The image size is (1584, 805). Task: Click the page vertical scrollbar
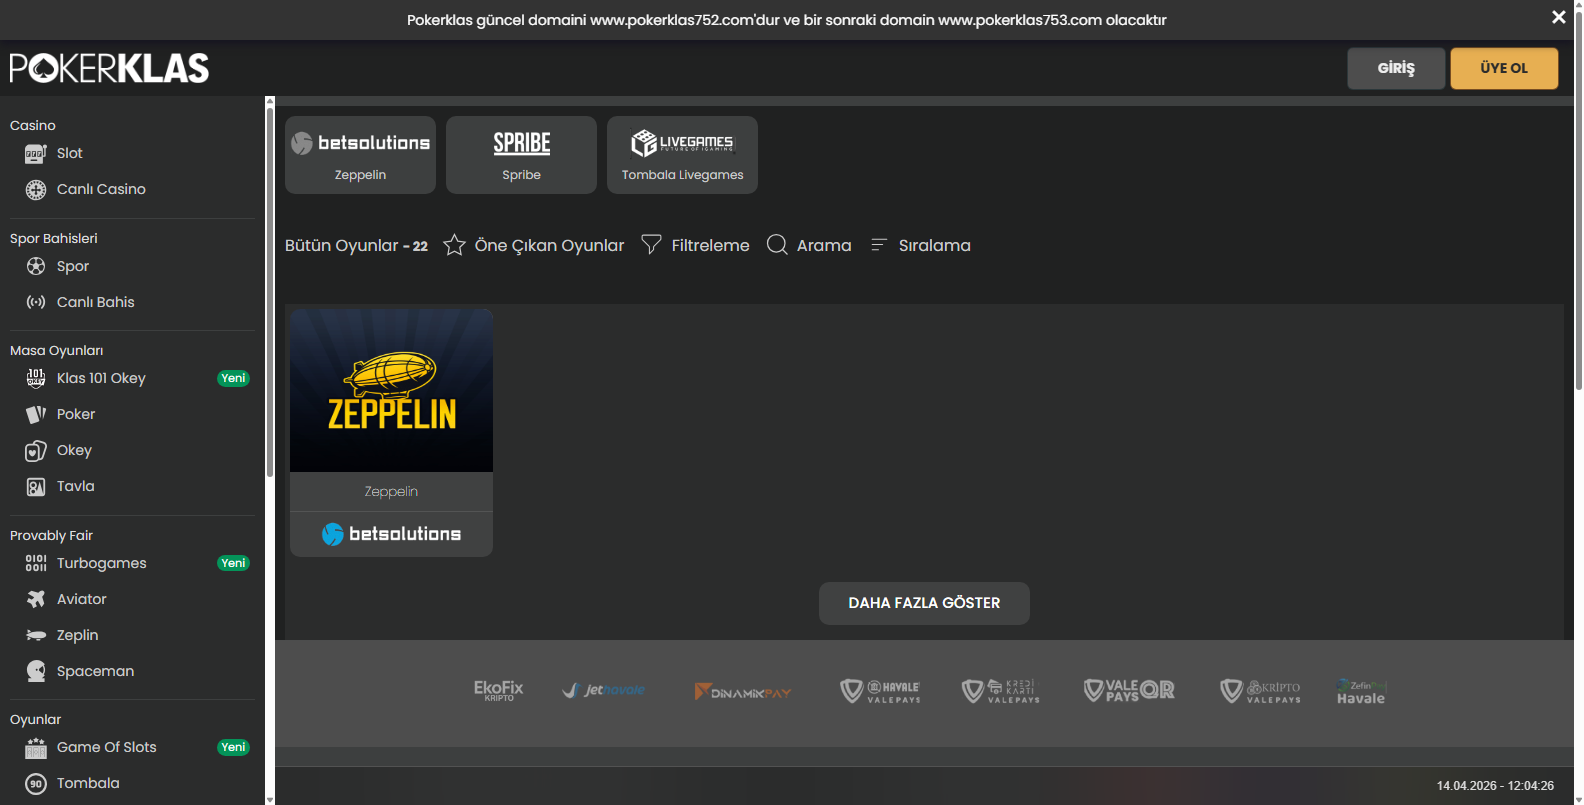pyautogui.click(x=1579, y=200)
